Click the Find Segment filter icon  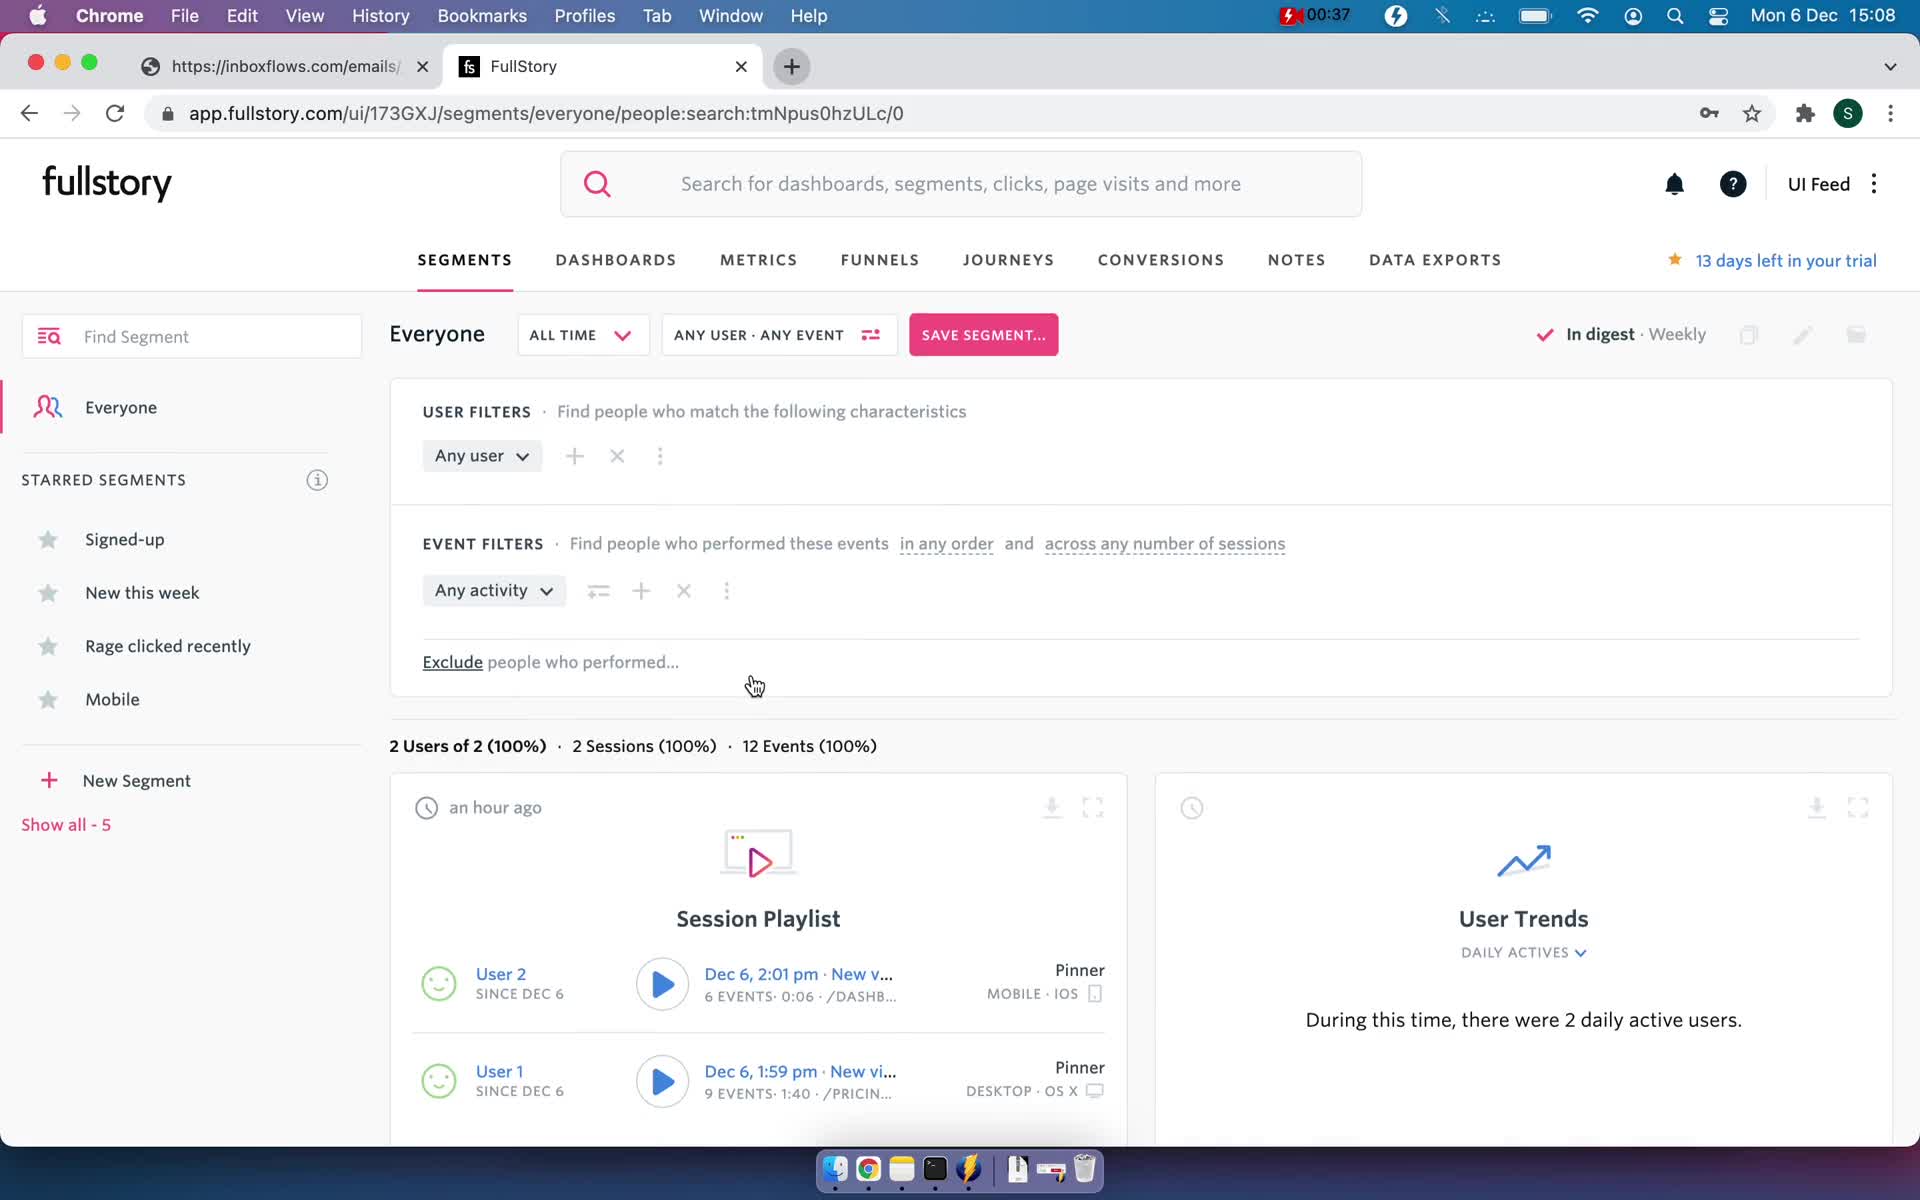pyautogui.click(x=49, y=336)
